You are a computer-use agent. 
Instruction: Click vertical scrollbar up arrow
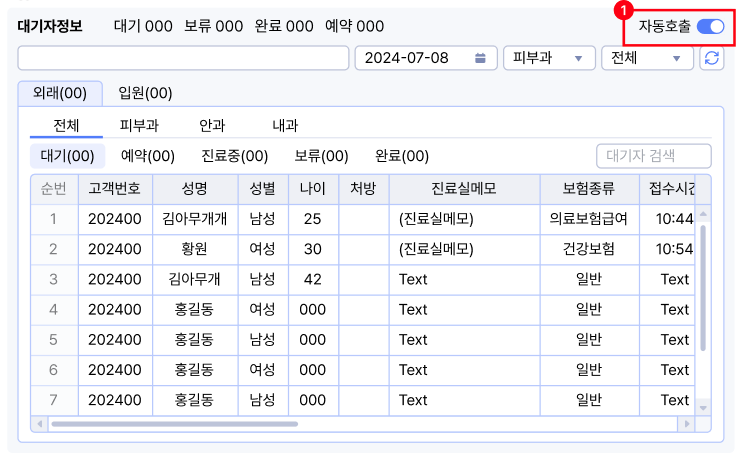pyautogui.click(x=703, y=214)
